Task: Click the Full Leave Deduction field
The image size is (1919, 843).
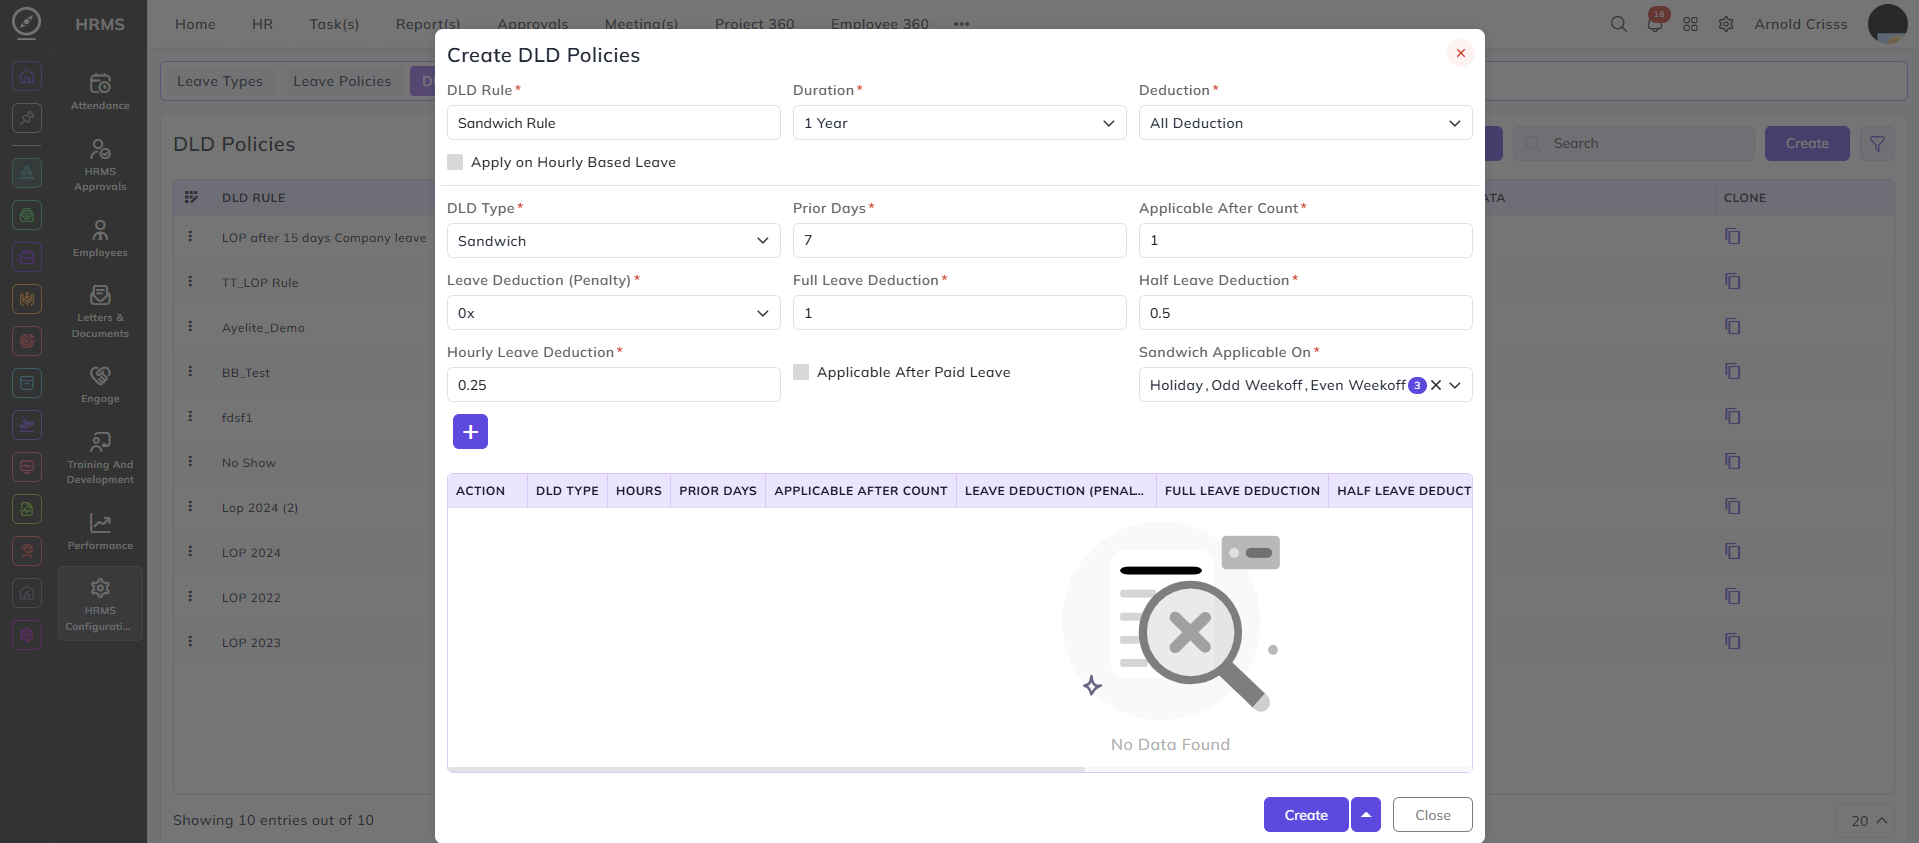Action: [x=959, y=313]
